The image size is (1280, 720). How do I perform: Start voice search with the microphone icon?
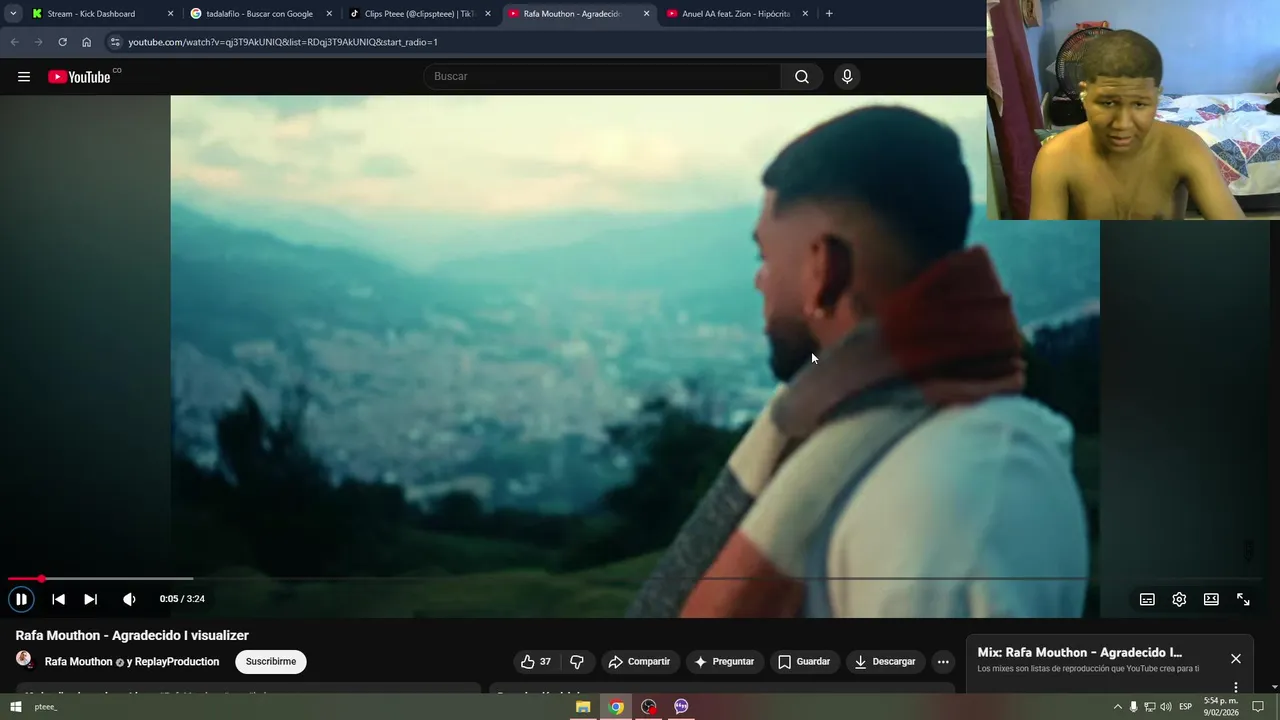(x=847, y=77)
